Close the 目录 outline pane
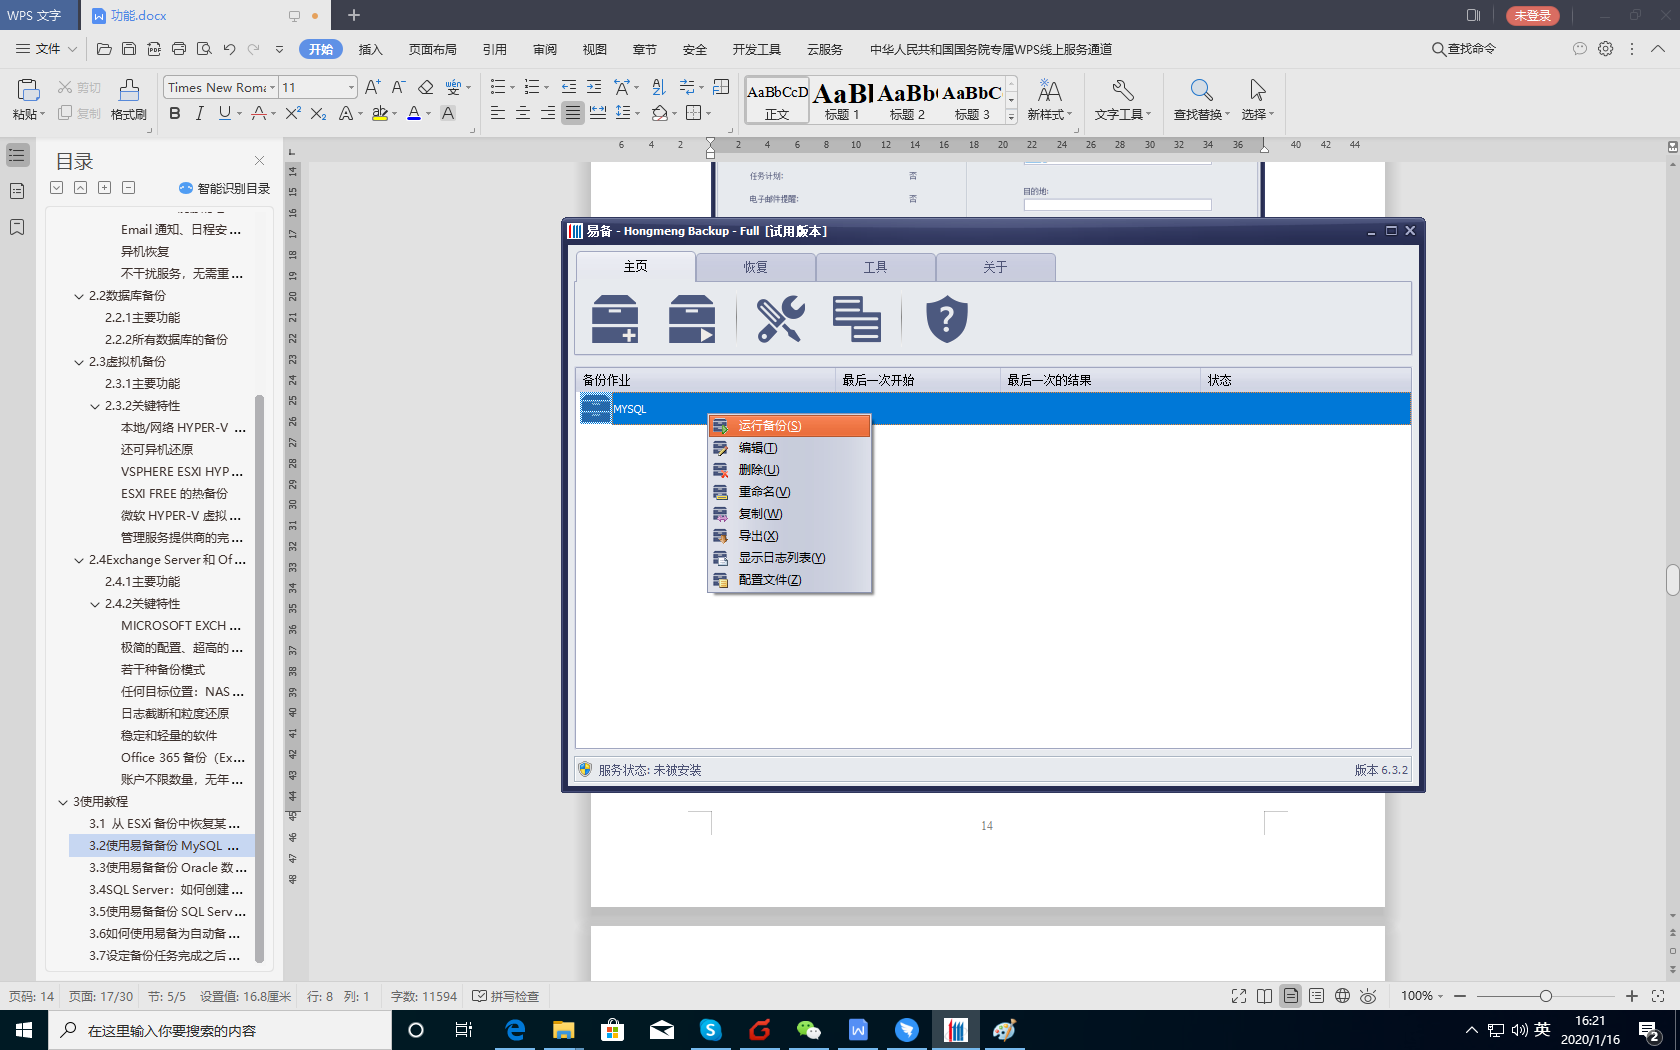The width and height of the screenshot is (1680, 1050). [x=259, y=160]
